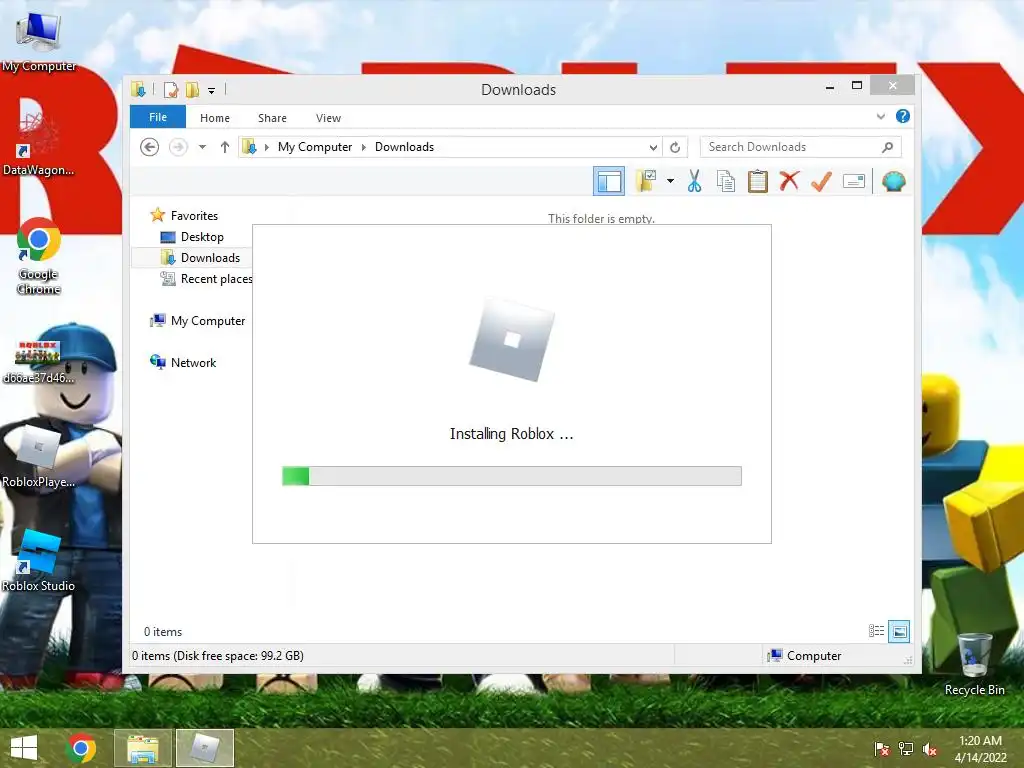1024x768 pixels.
Task: Open My Computer desktop icon
Action: pos(39,41)
